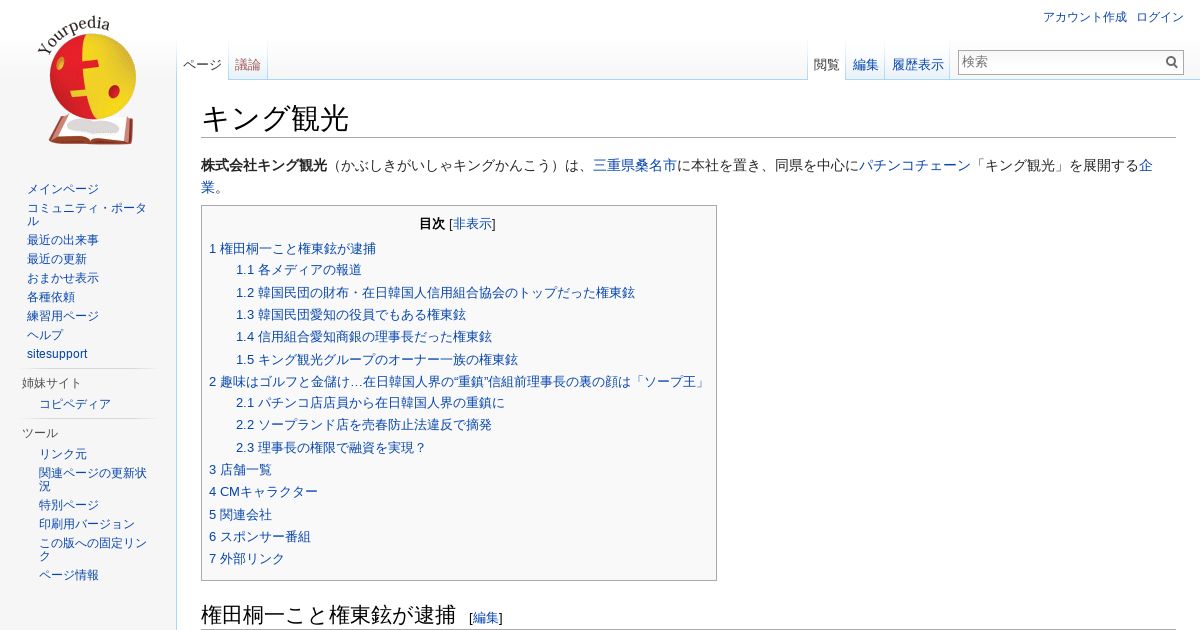Screen dimensions: 1200x630
Task: Jump to TOC 2.2 ソープランド店を売春防止法違反
Action: [364, 425]
